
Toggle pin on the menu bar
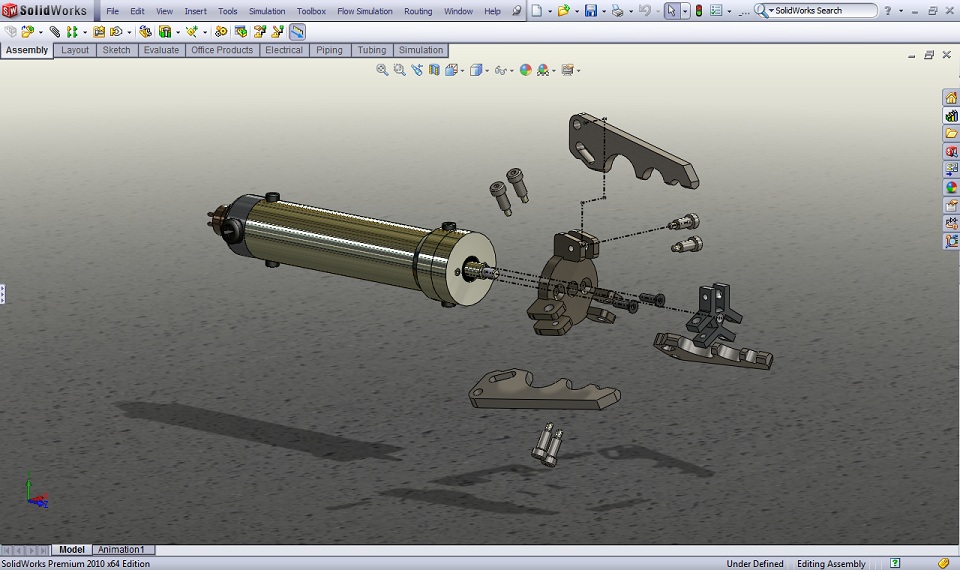(x=517, y=11)
